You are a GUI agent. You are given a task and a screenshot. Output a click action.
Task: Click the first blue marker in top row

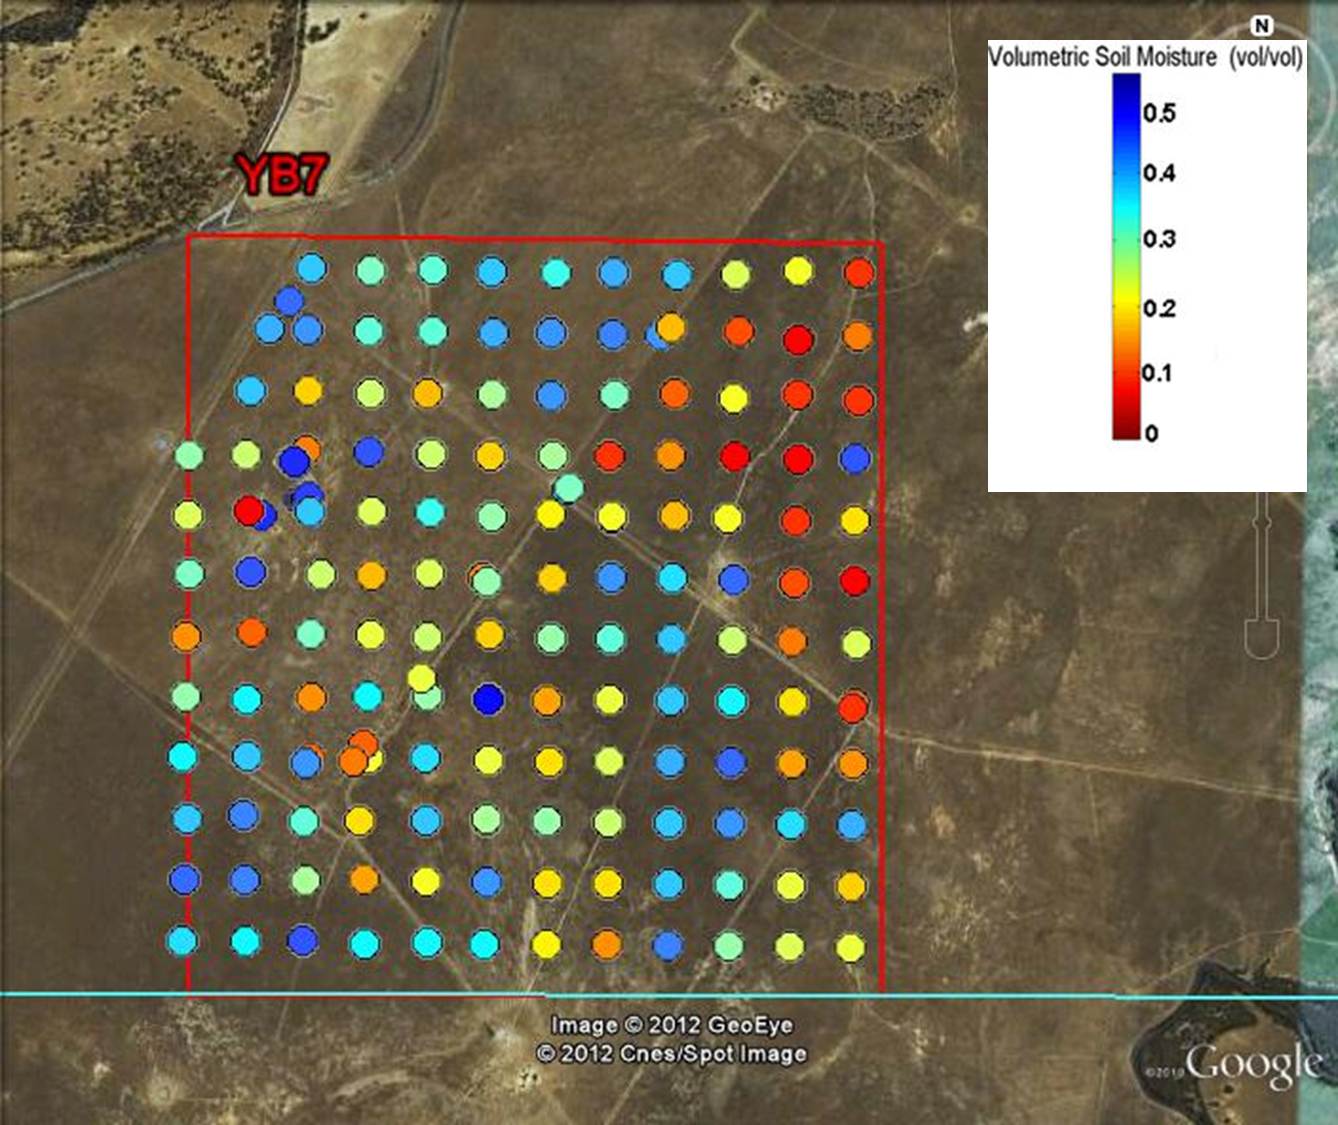[x=312, y=268]
